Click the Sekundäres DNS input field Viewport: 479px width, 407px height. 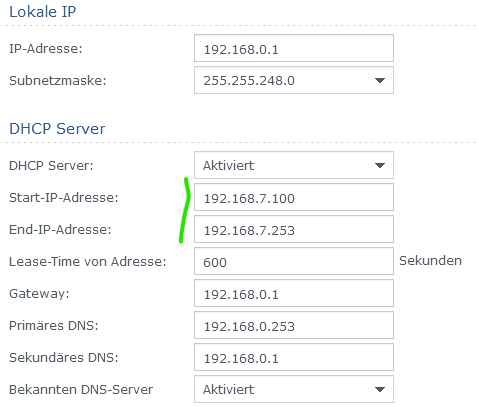point(294,357)
